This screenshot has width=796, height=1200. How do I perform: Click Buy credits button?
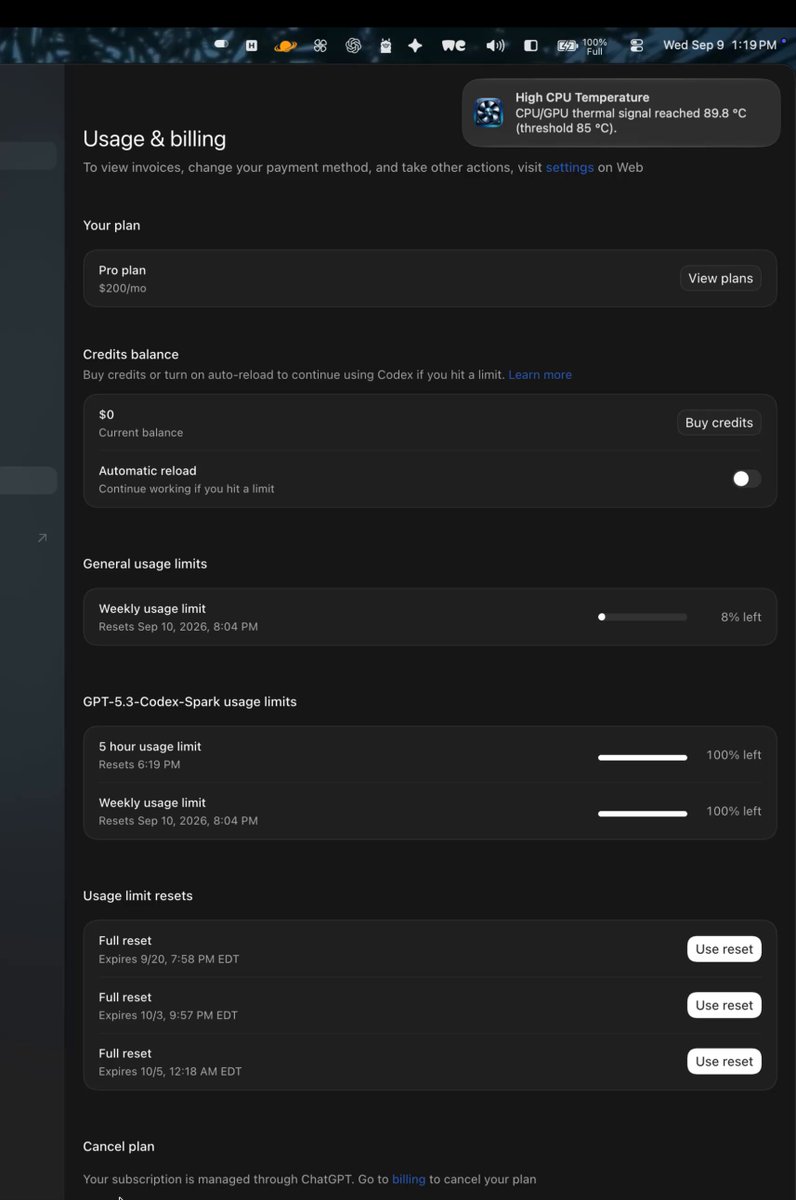coord(719,423)
